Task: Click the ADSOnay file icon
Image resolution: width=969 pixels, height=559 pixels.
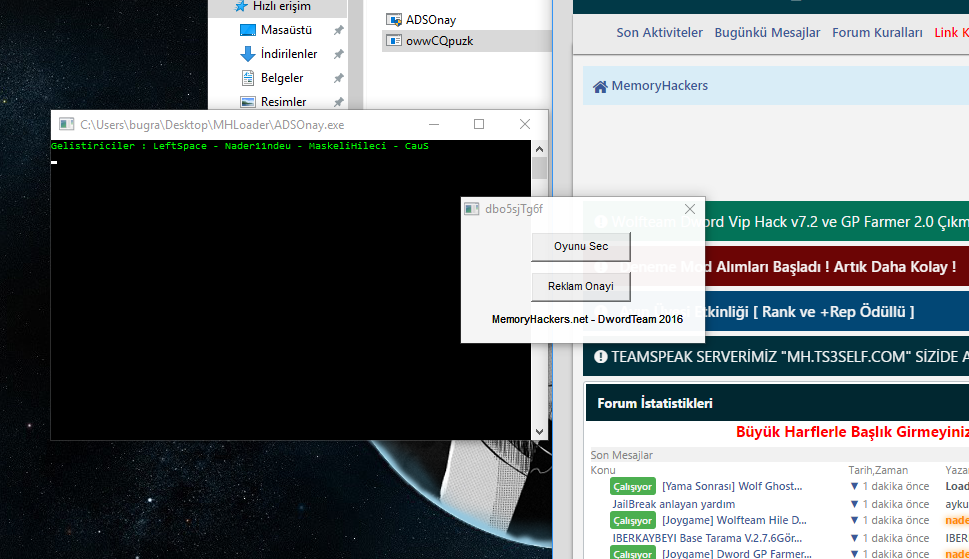Action: [x=394, y=20]
